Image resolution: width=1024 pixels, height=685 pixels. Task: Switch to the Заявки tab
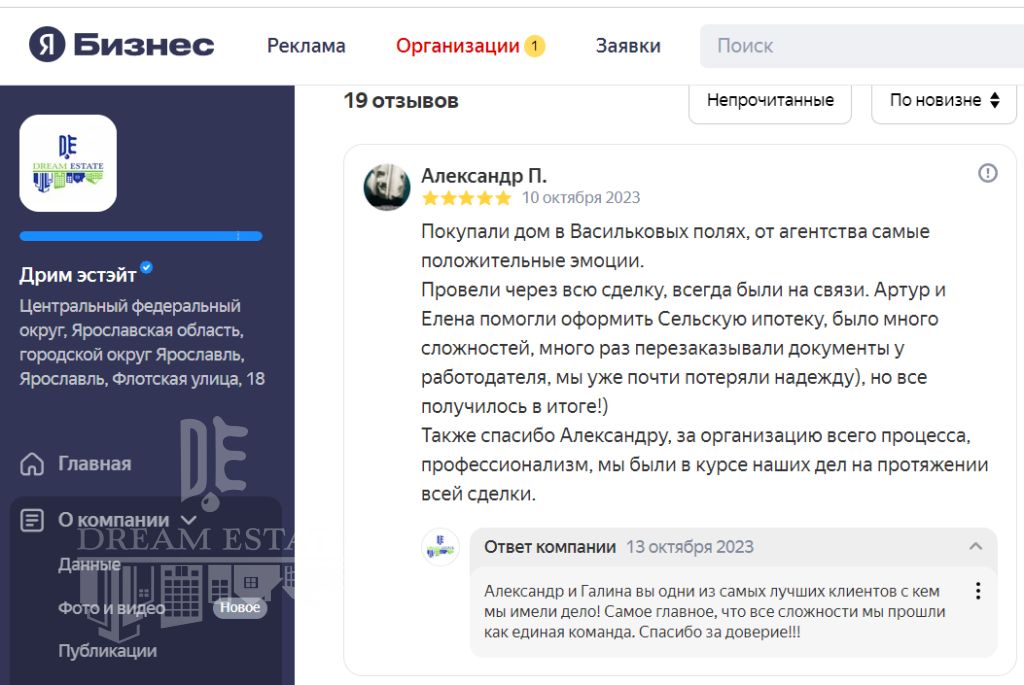coord(628,46)
